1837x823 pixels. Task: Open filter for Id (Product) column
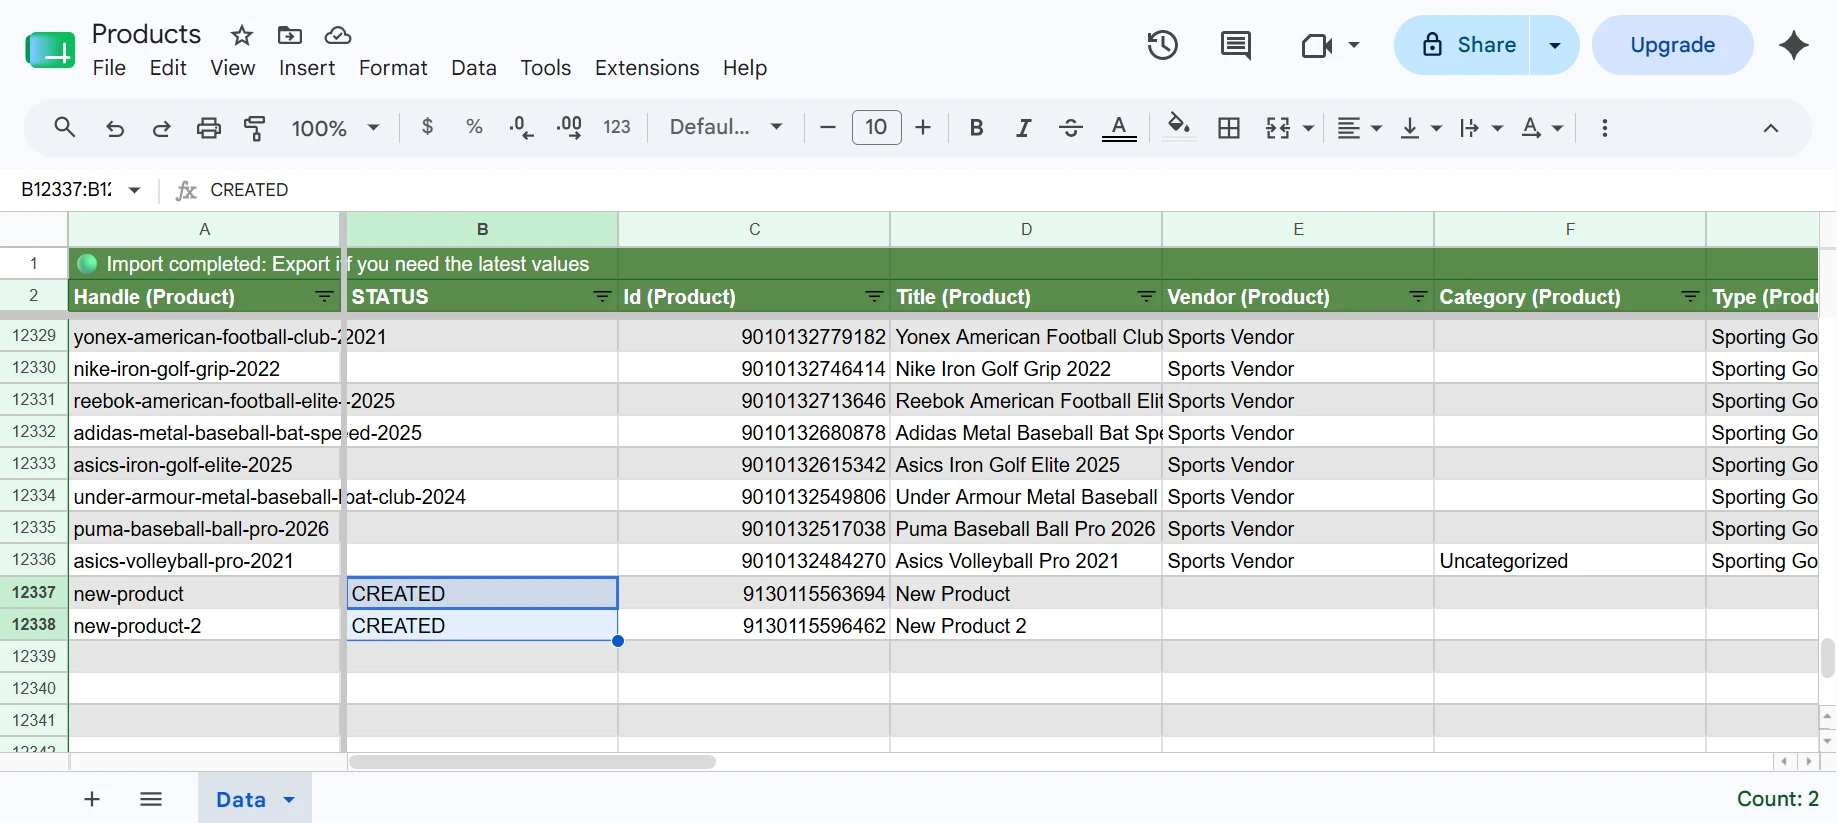[874, 297]
